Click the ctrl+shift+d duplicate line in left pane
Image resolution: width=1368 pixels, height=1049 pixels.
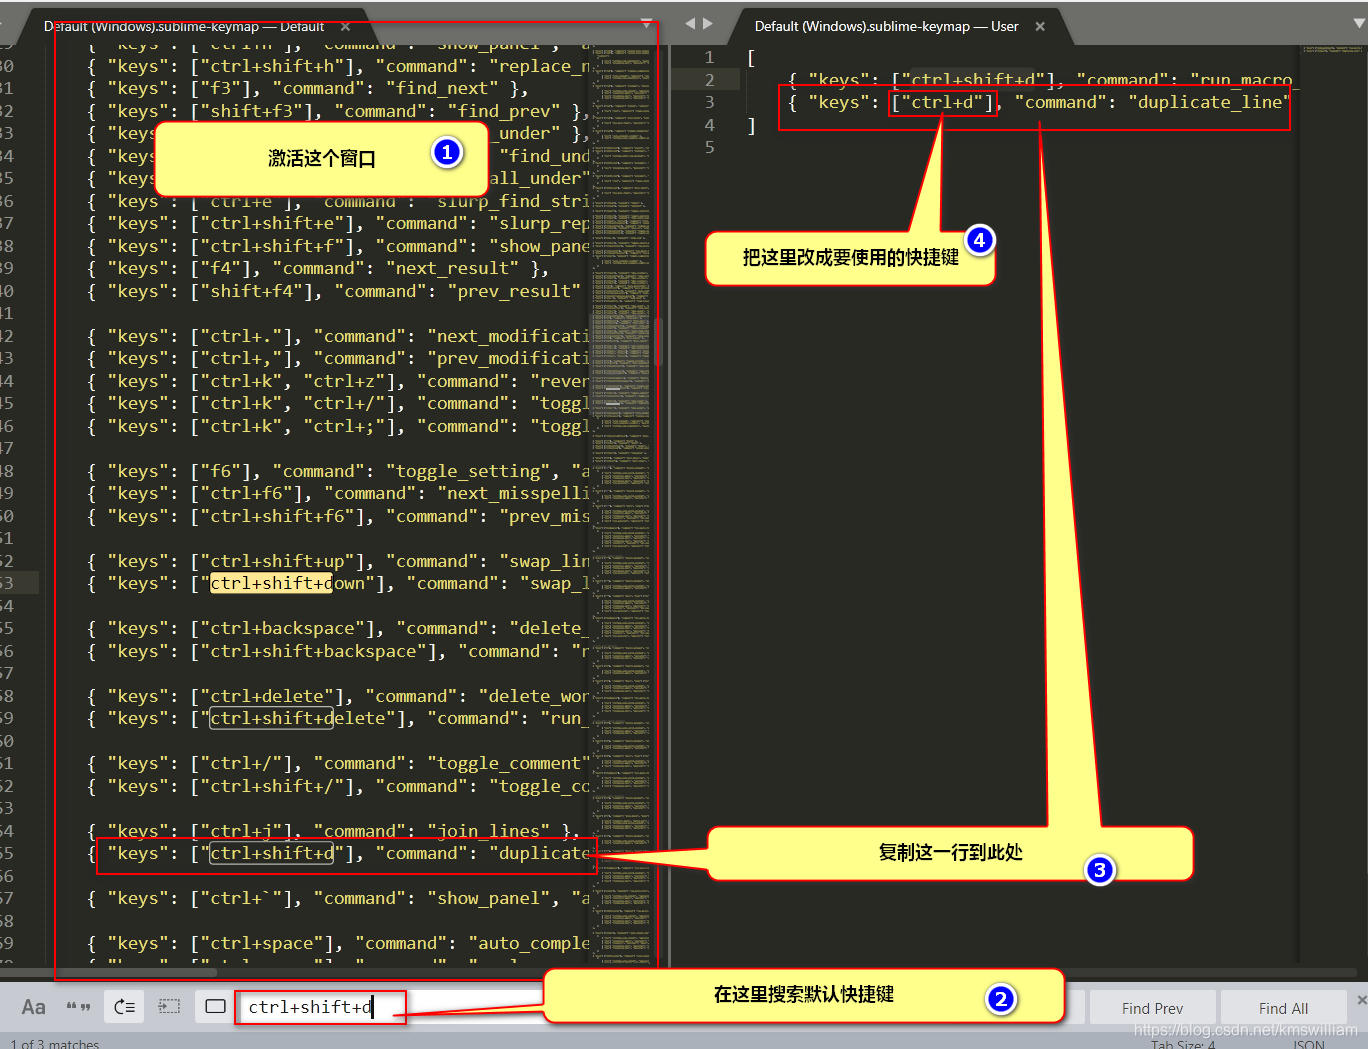tap(338, 853)
